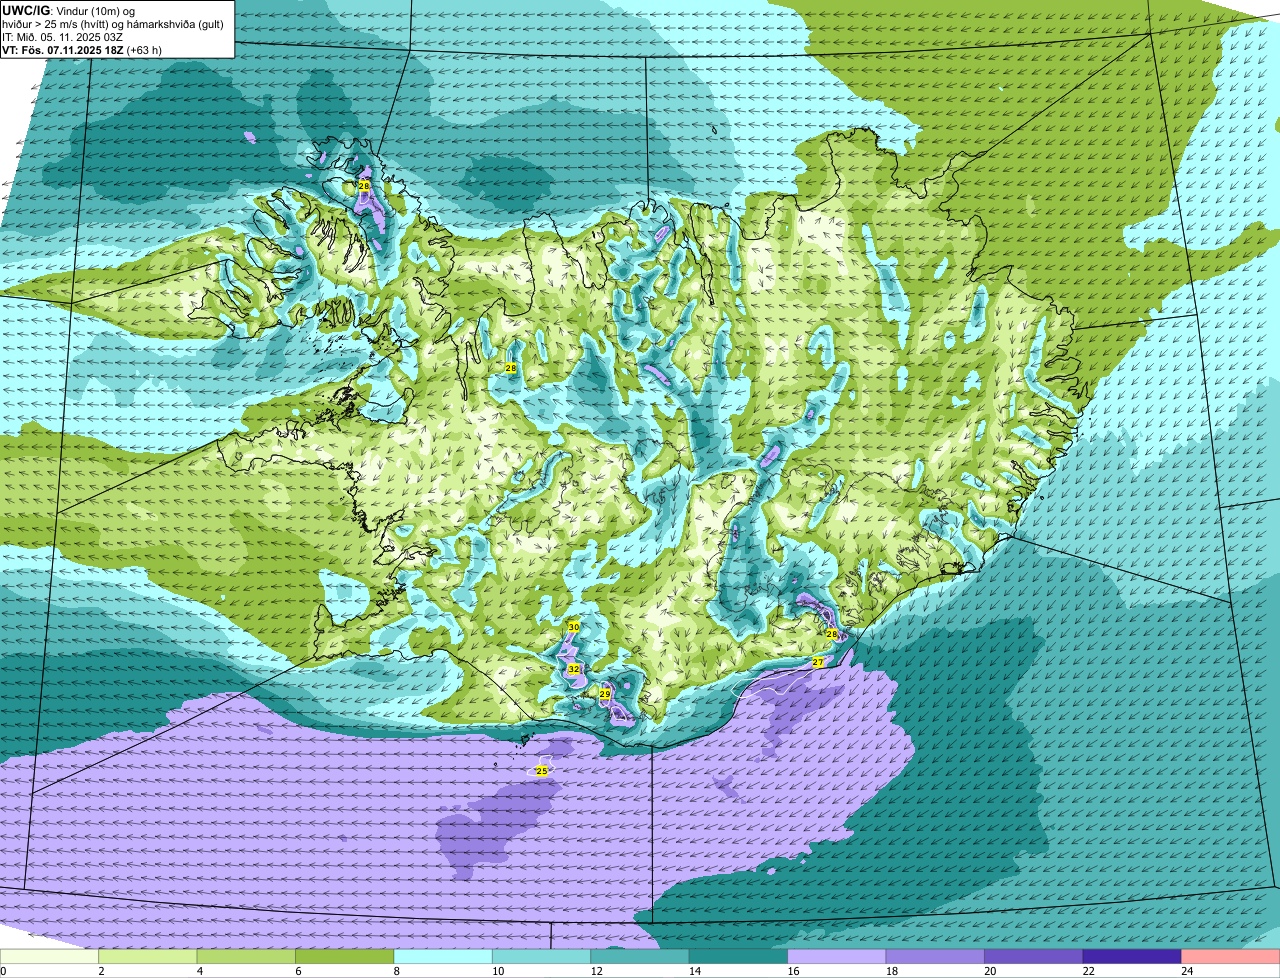Viewport: 1280px width, 978px height.
Task: Click the 'IT: Mið. 05. 11. 2025 03Z' line
Action: (63, 37)
